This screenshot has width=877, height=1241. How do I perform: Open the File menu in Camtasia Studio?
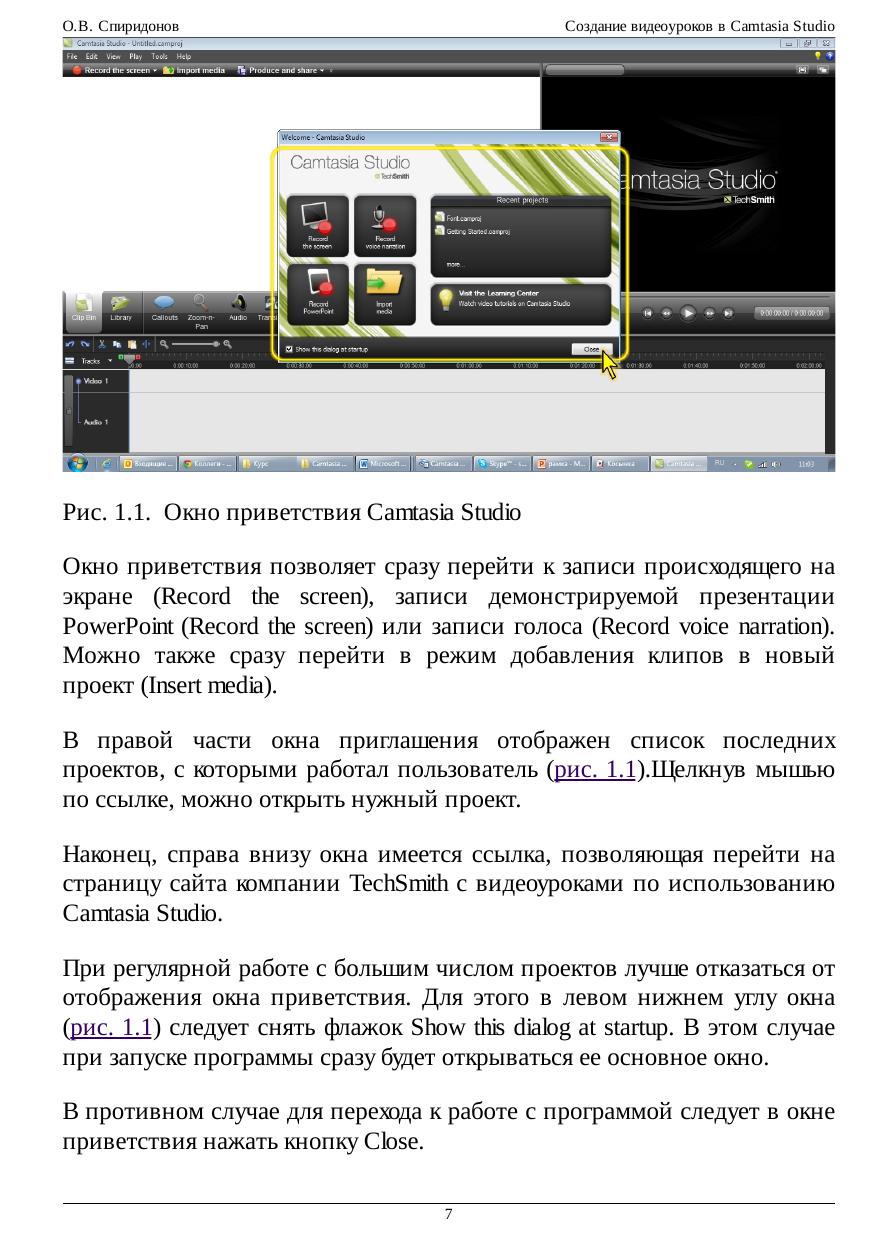coord(72,57)
